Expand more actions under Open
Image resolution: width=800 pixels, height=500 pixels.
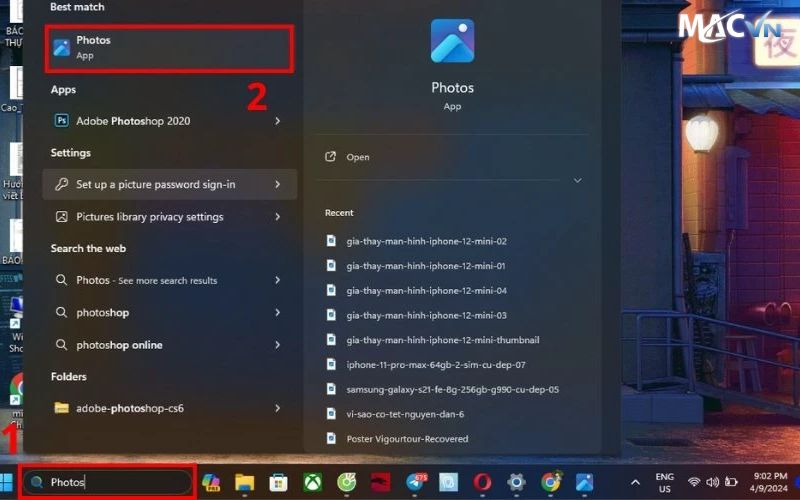pos(578,181)
